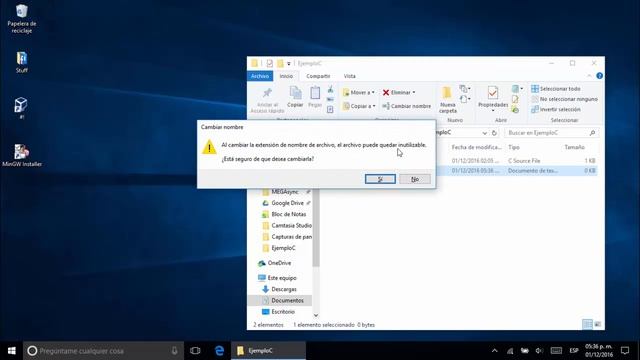
Task: Choose Invertir selección
Action: 556,109
